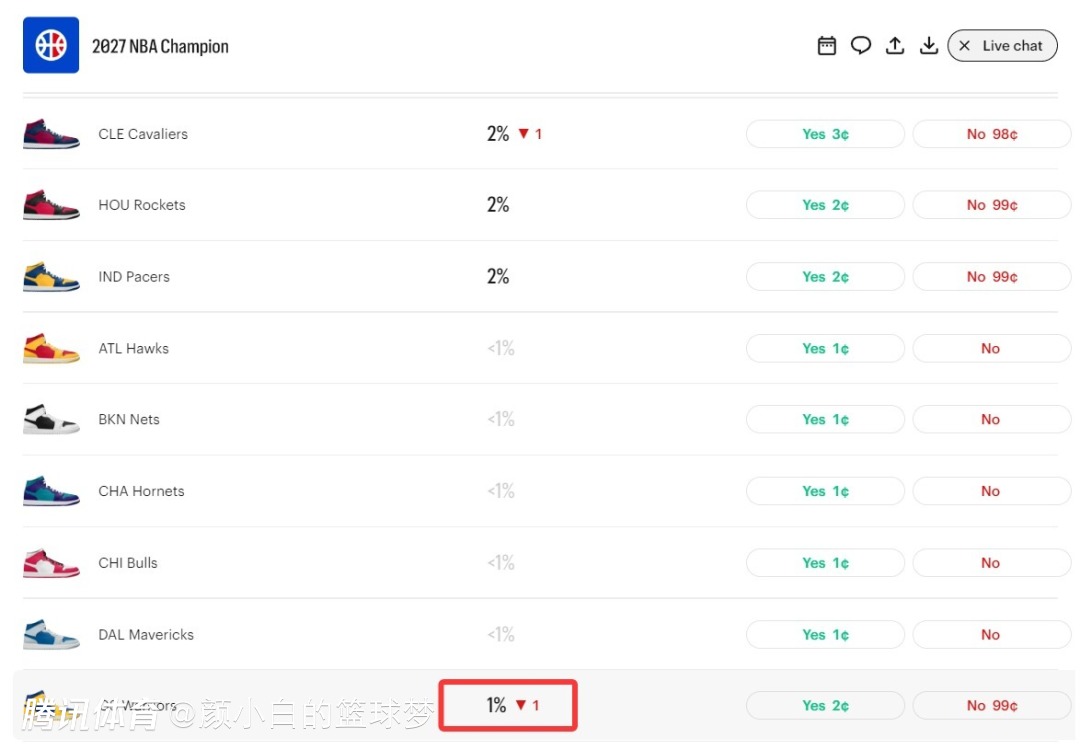Viewport: 1080px width, 750px height.
Task: Buy Yes 1¢ for DAL Mavericks
Action: tap(825, 634)
